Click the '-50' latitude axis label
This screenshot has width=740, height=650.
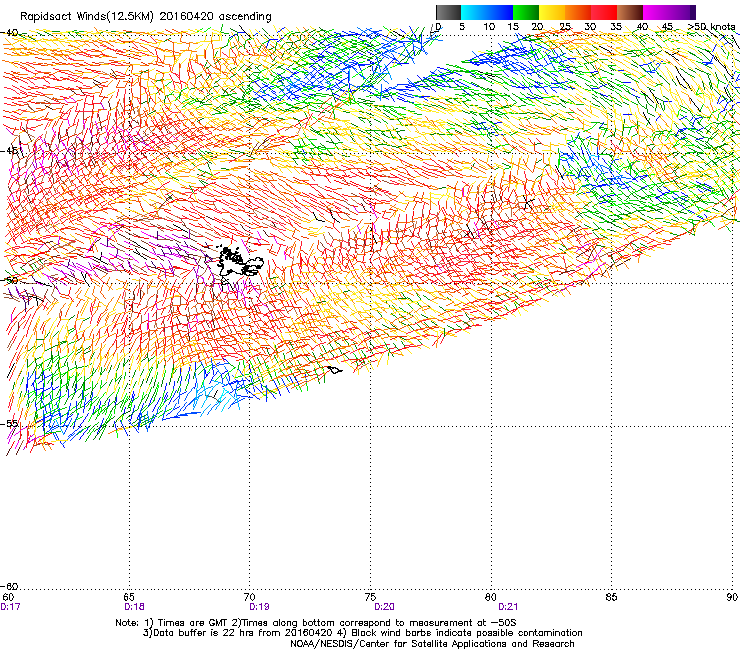tap(9, 281)
